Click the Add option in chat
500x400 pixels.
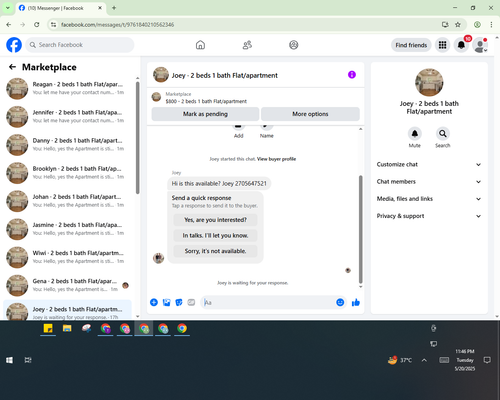[x=238, y=132]
